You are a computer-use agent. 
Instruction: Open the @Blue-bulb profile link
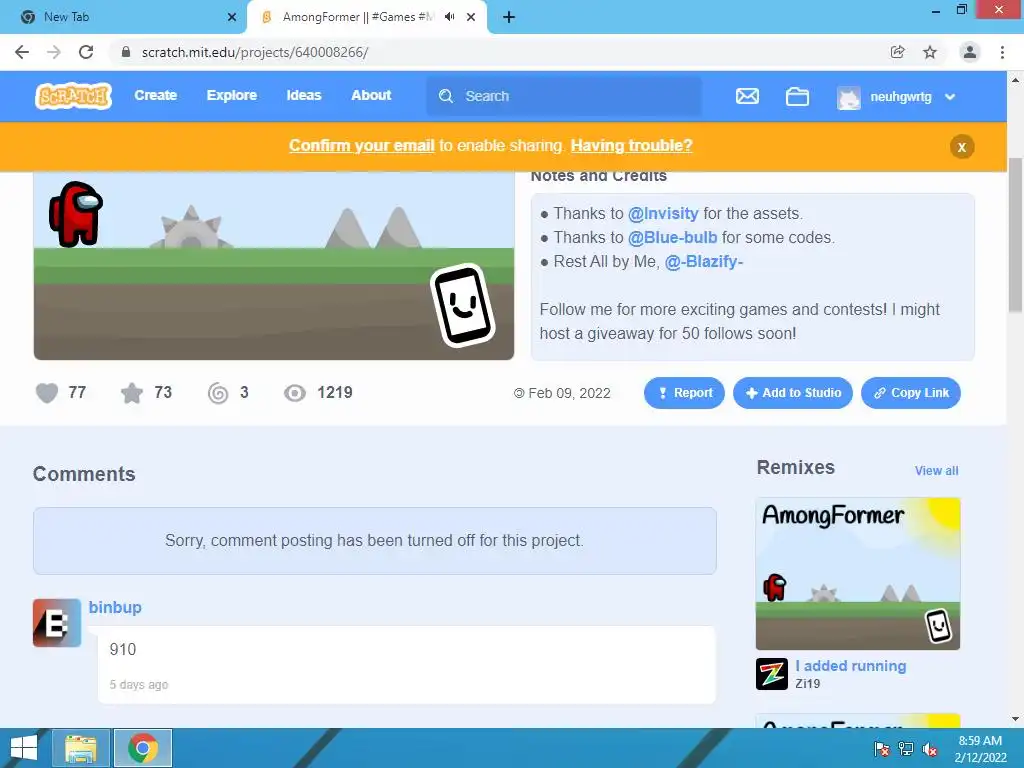pyautogui.click(x=672, y=238)
